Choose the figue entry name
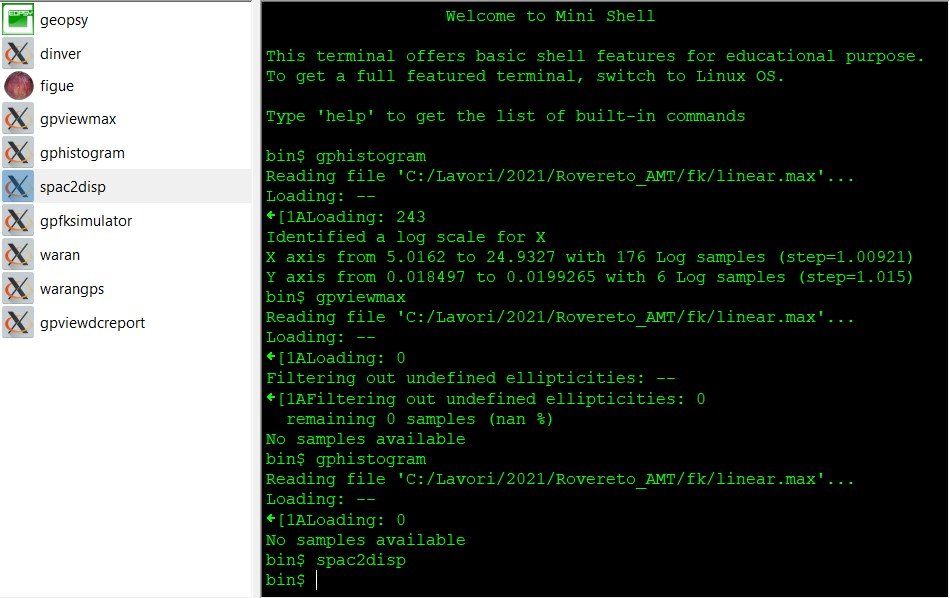The image size is (950, 598). pyautogui.click(x=57, y=86)
